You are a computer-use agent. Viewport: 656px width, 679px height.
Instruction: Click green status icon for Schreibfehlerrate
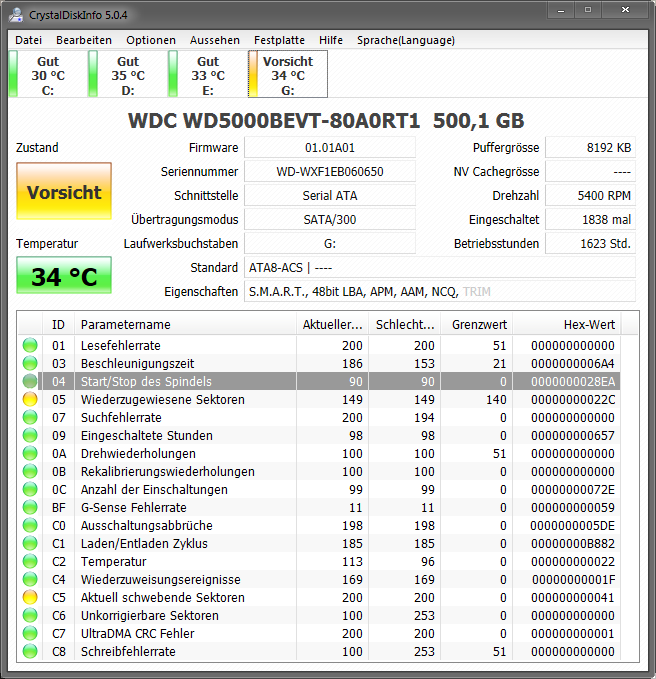tap(30, 651)
